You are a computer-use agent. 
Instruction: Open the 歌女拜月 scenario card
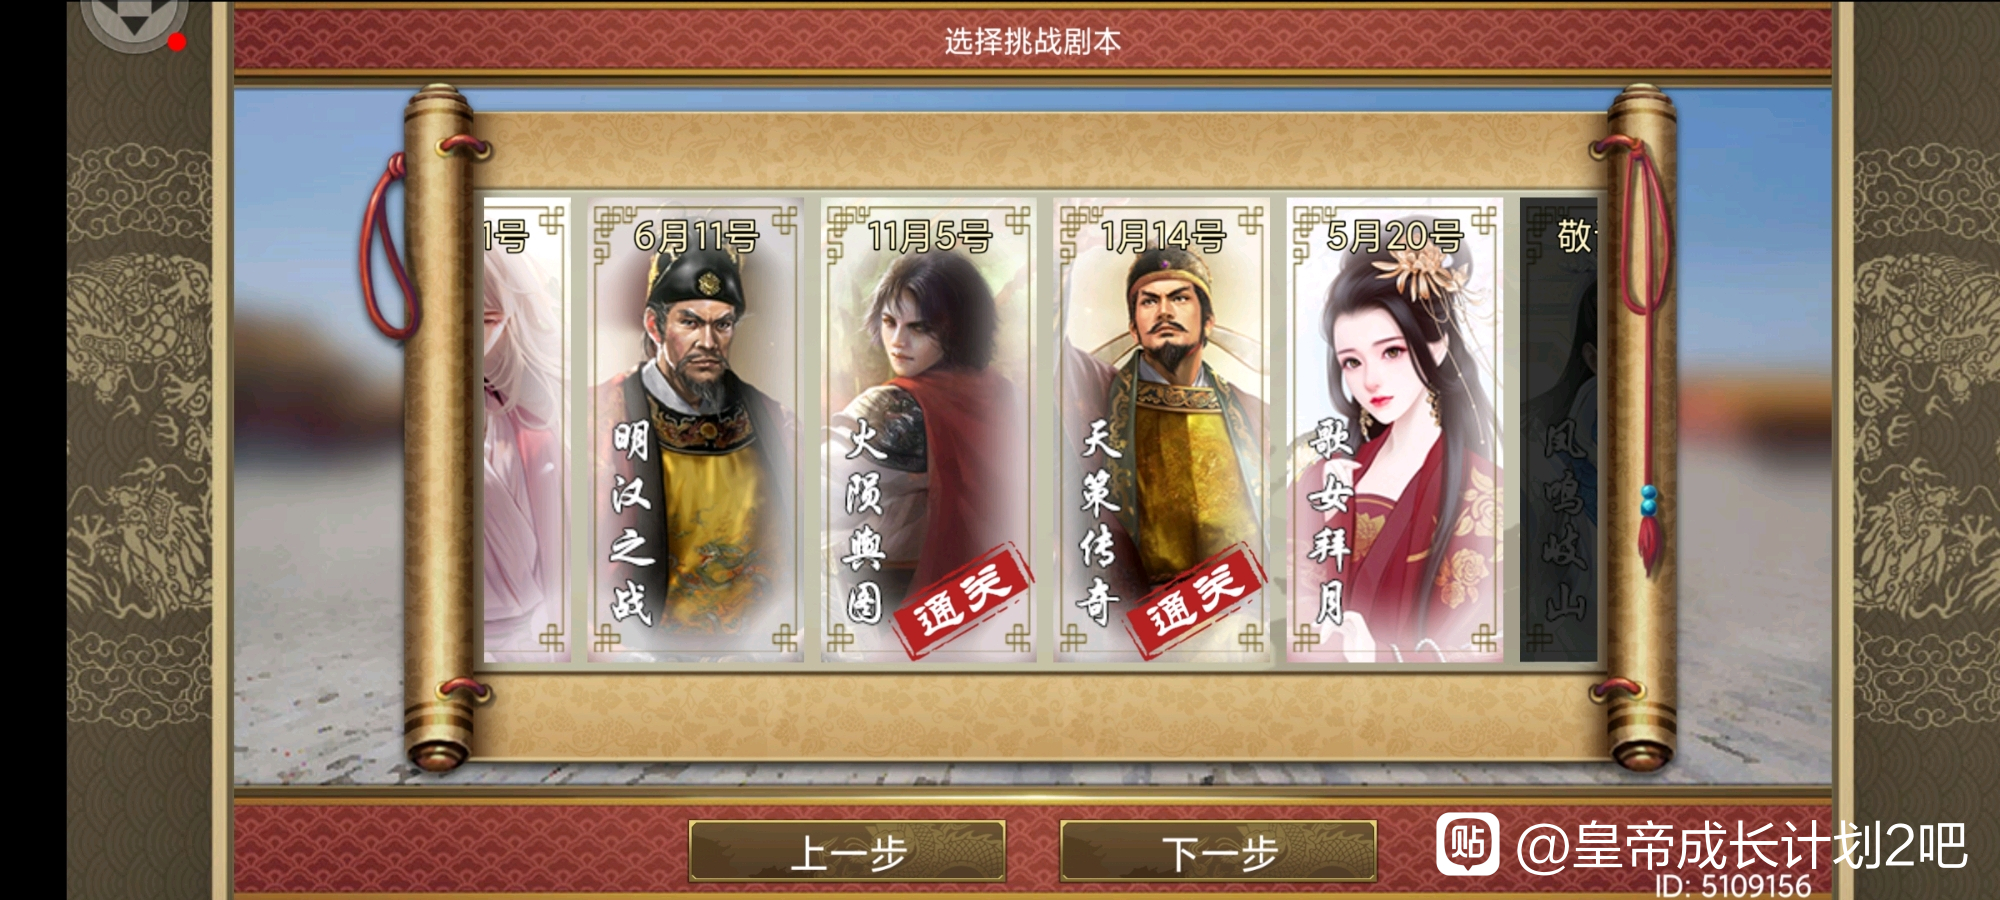point(1394,430)
